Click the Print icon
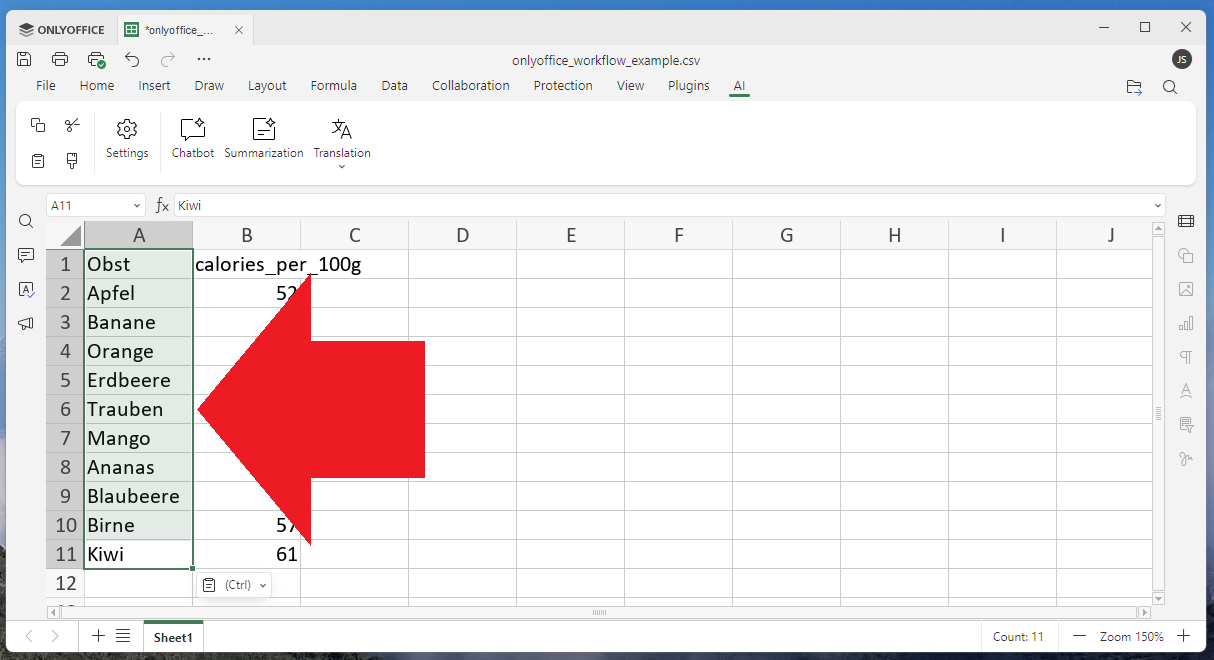Screen dimensions: 1214x660 click(x=60, y=59)
